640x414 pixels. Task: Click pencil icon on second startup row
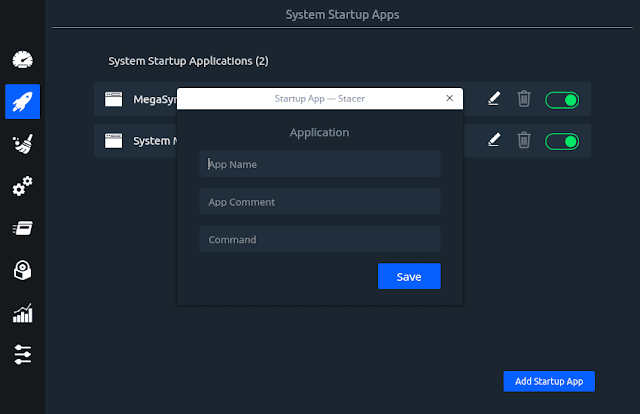point(493,141)
